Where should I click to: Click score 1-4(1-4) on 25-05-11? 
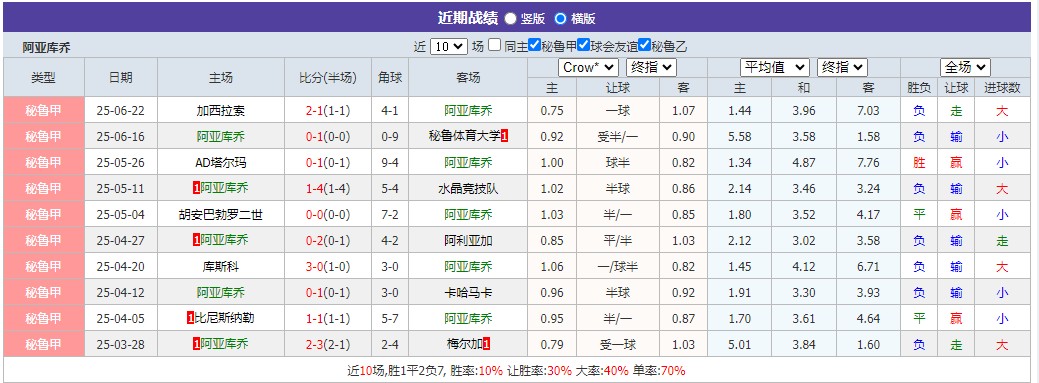328,188
